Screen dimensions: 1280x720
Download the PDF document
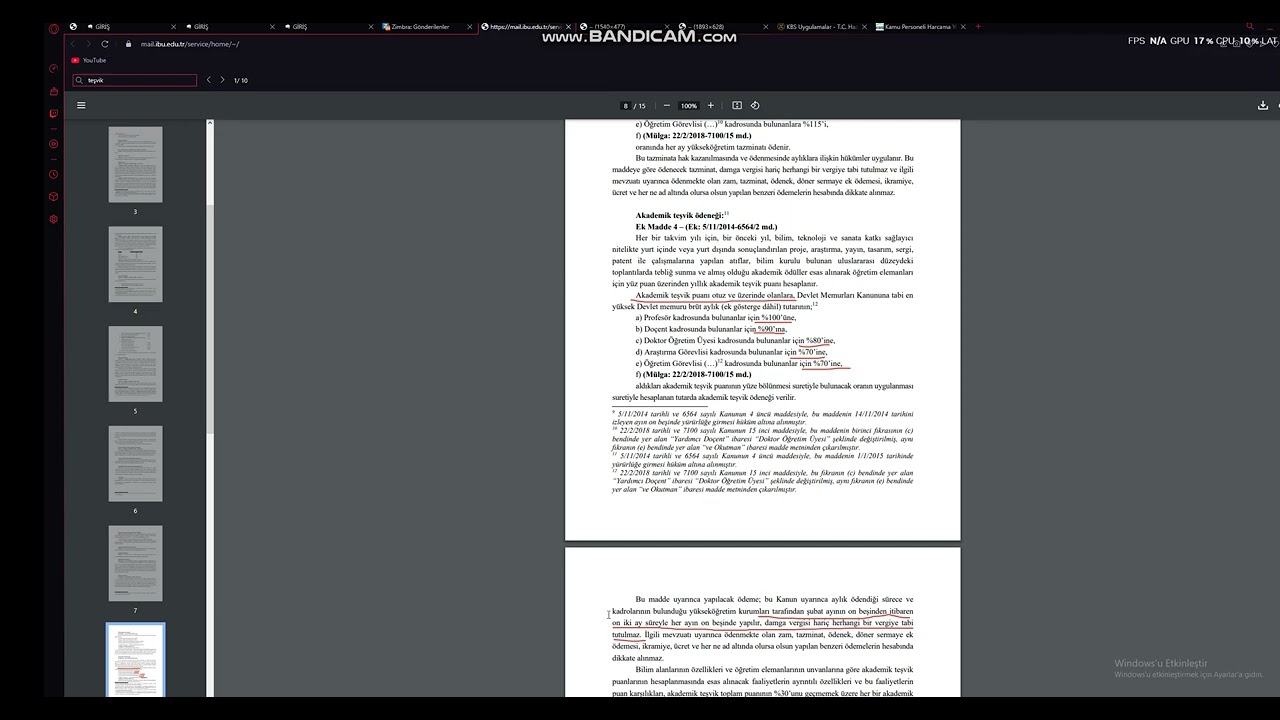click(x=1263, y=105)
